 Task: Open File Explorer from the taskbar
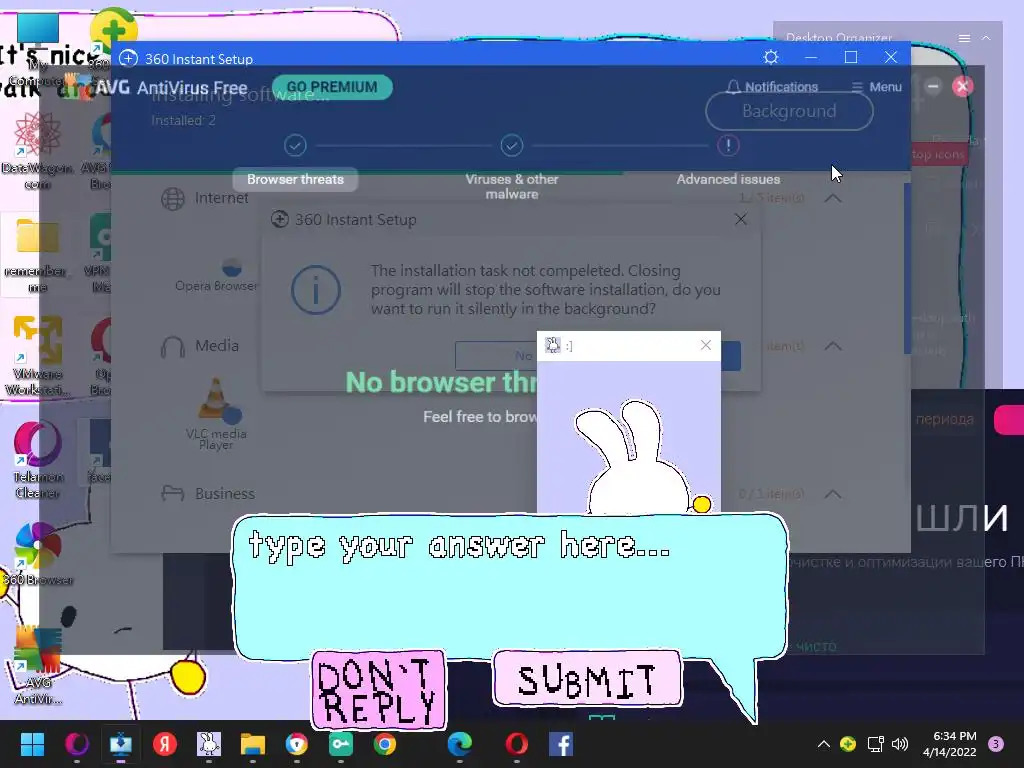pyautogui.click(x=253, y=744)
